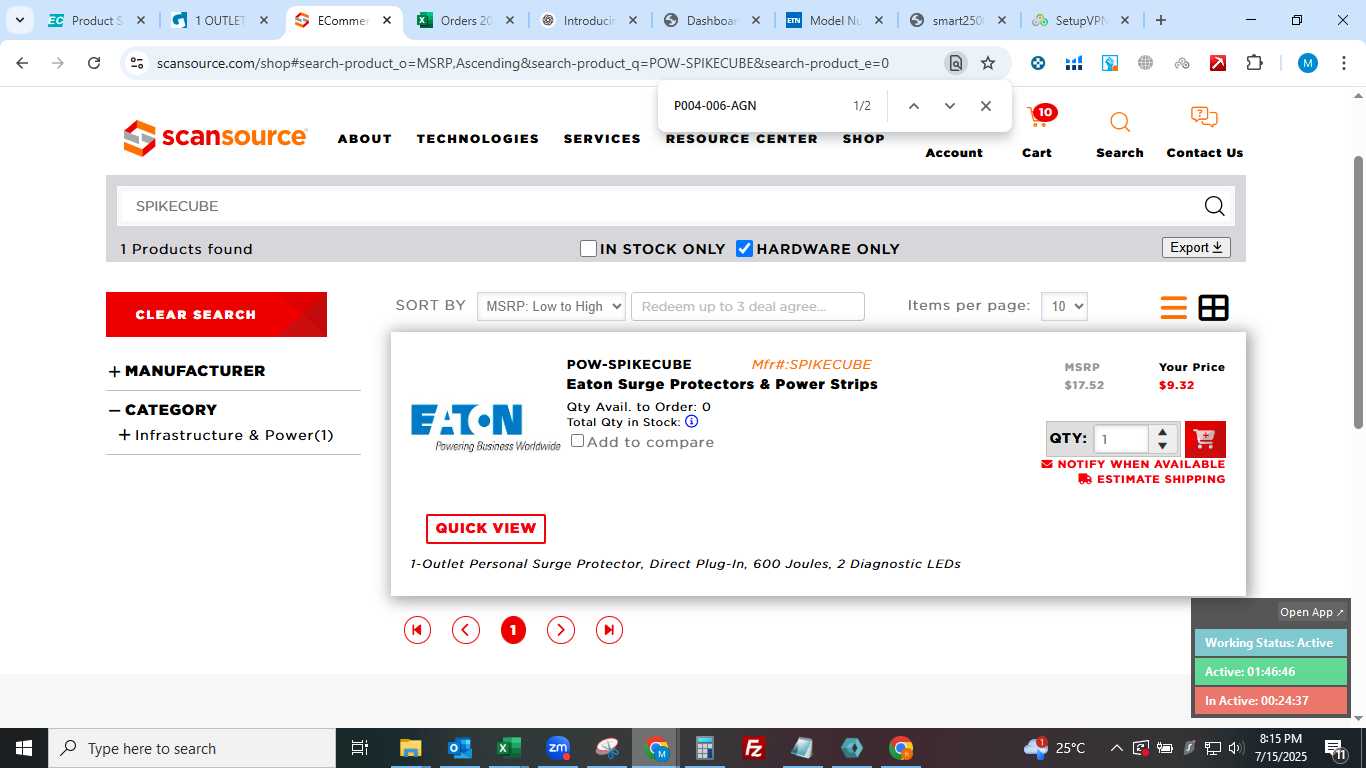Click the browser address bar URL
This screenshot has height=768, width=1366.
point(523,63)
